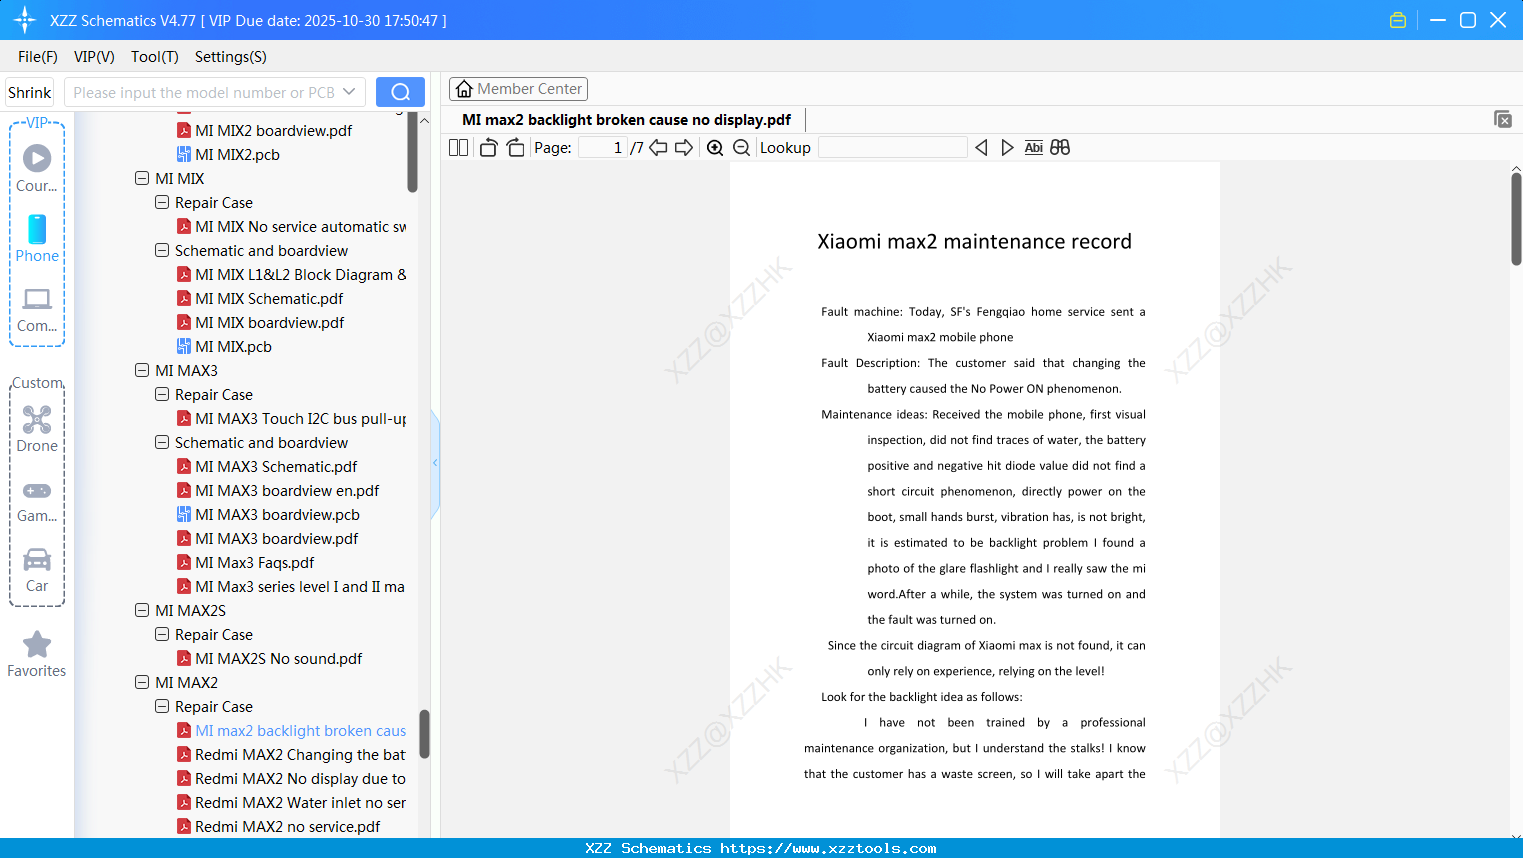Image resolution: width=1523 pixels, height=858 pixels.
Task: Click the blue search magnifier button
Action: [400, 92]
